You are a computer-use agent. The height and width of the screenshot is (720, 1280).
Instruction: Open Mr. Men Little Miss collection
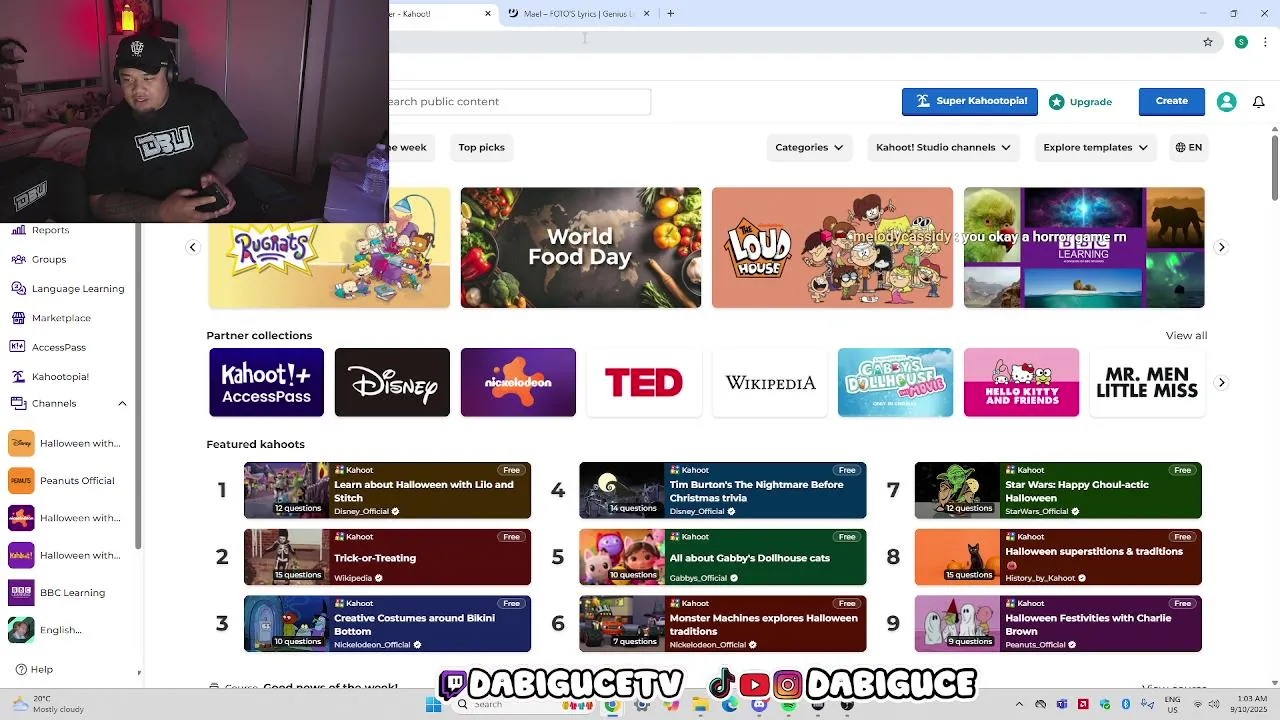click(1147, 382)
